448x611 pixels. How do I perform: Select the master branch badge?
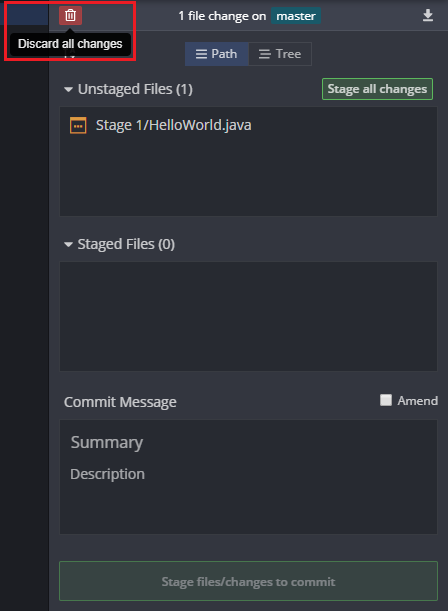(x=296, y=16)
